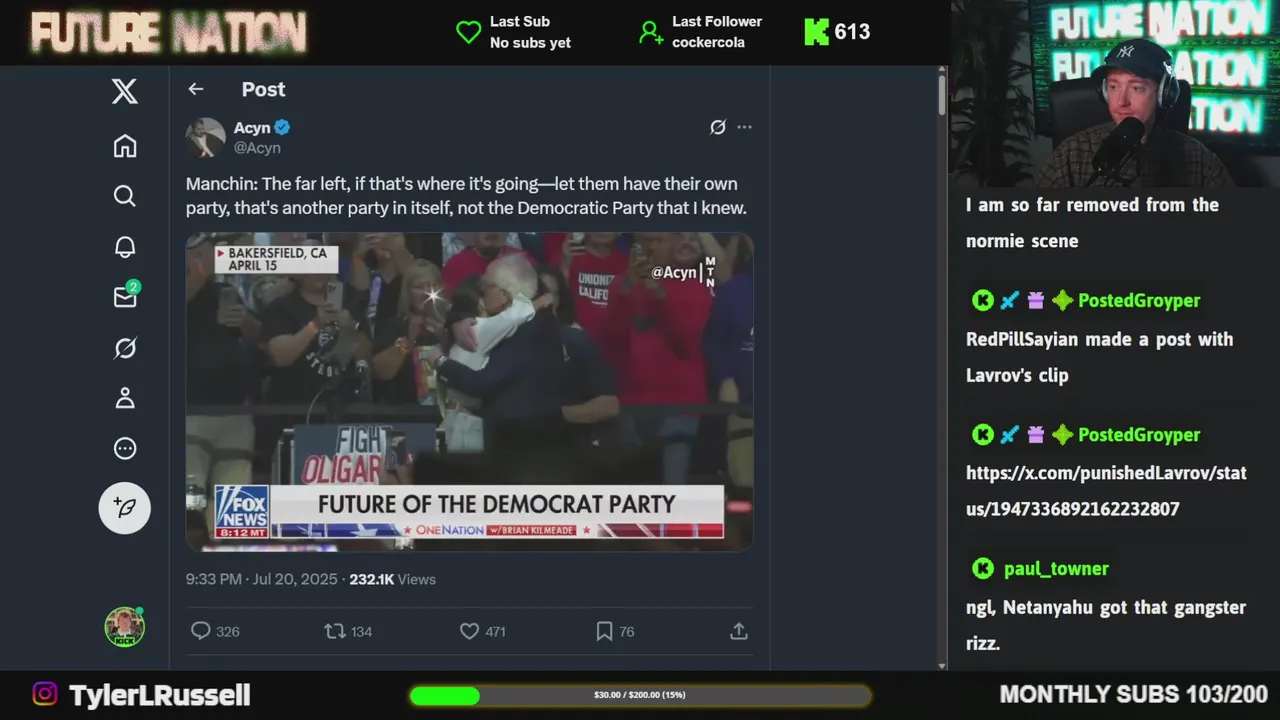
Task: Click Netanyahu gangster rizz chat message
Action: tap(1106, 625)
